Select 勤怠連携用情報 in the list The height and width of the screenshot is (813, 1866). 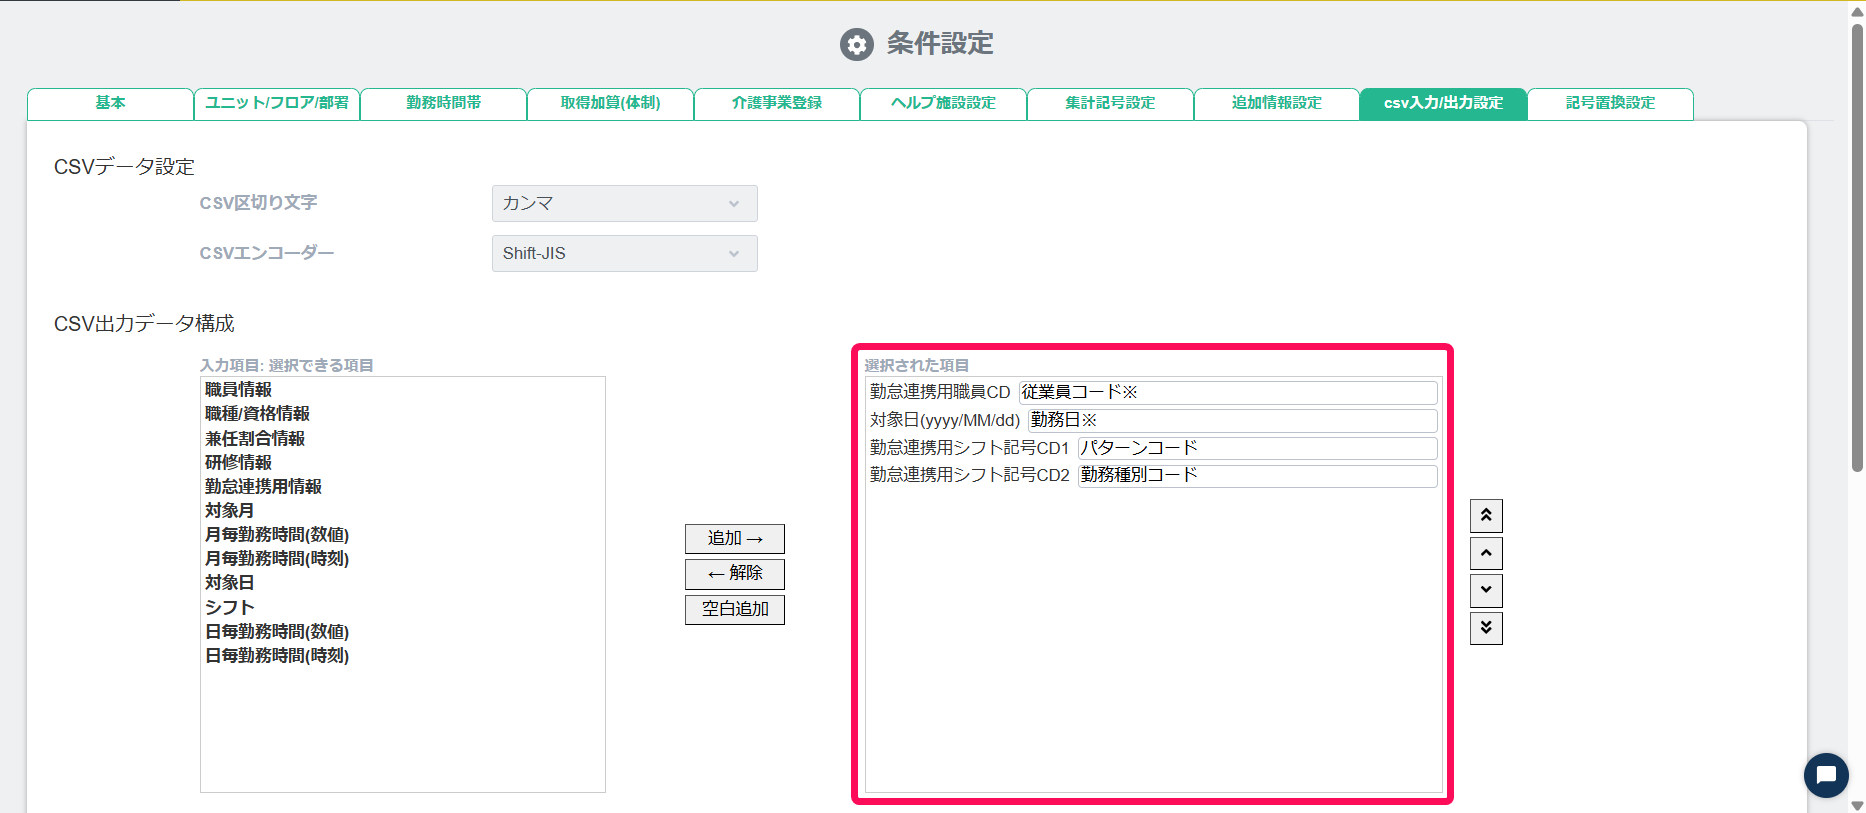[x=263, y=486]
